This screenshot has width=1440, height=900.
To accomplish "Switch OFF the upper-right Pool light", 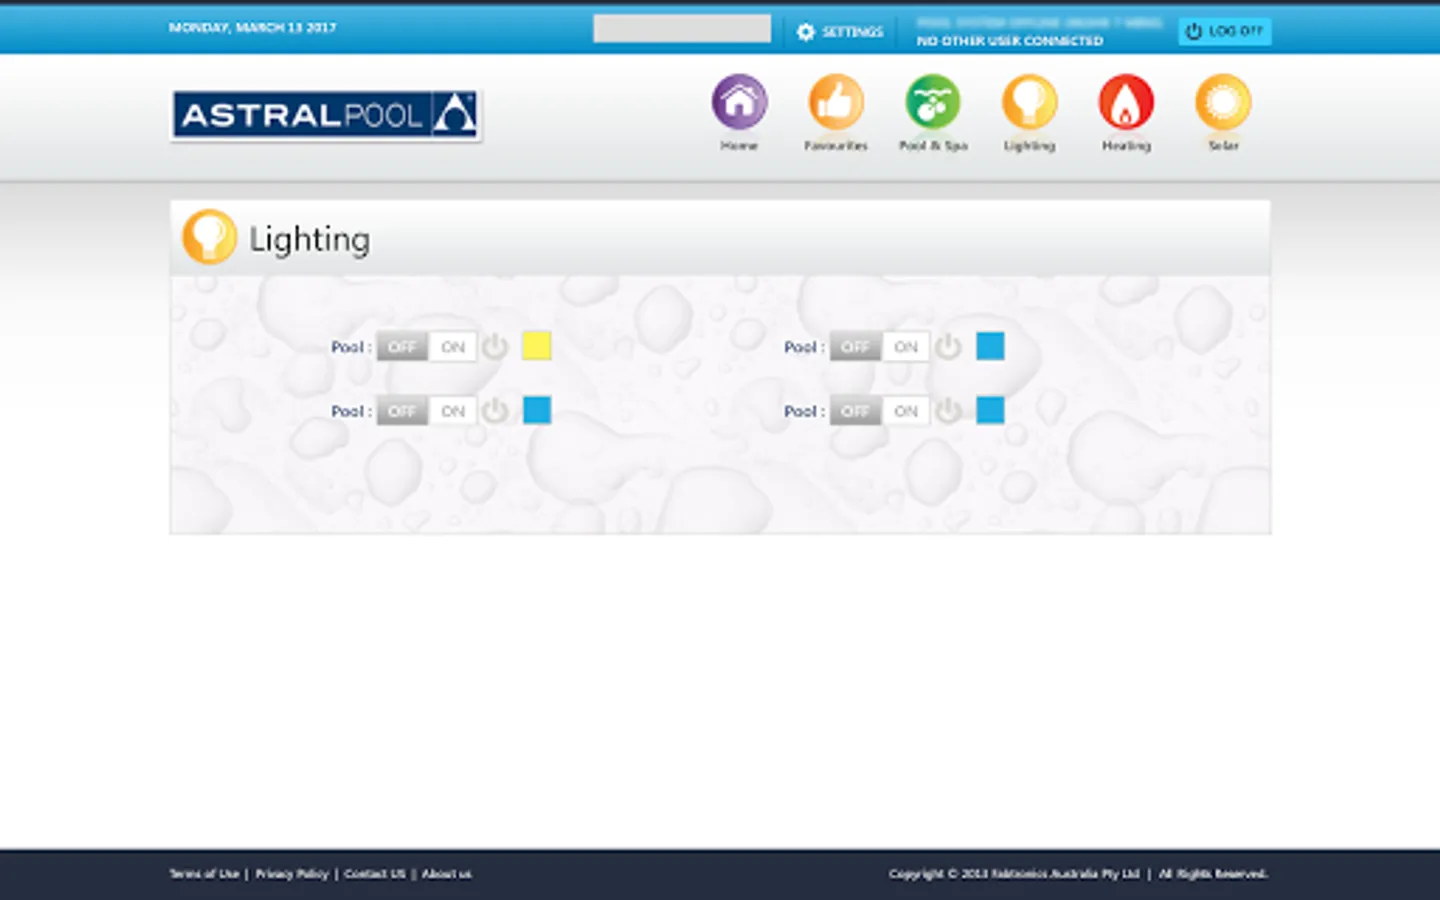I will coord(855,347).
